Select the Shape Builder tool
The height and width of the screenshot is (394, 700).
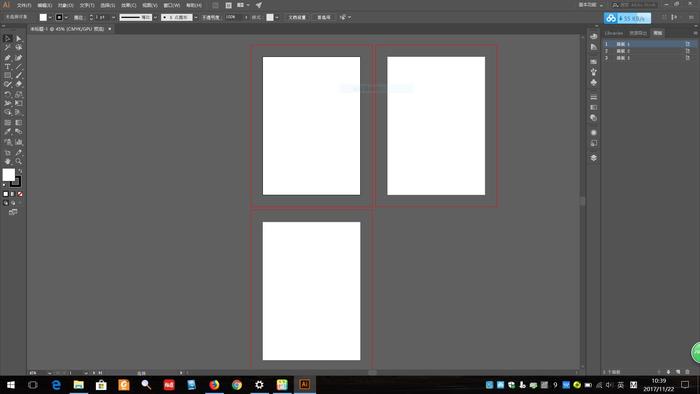pos(8,112)
